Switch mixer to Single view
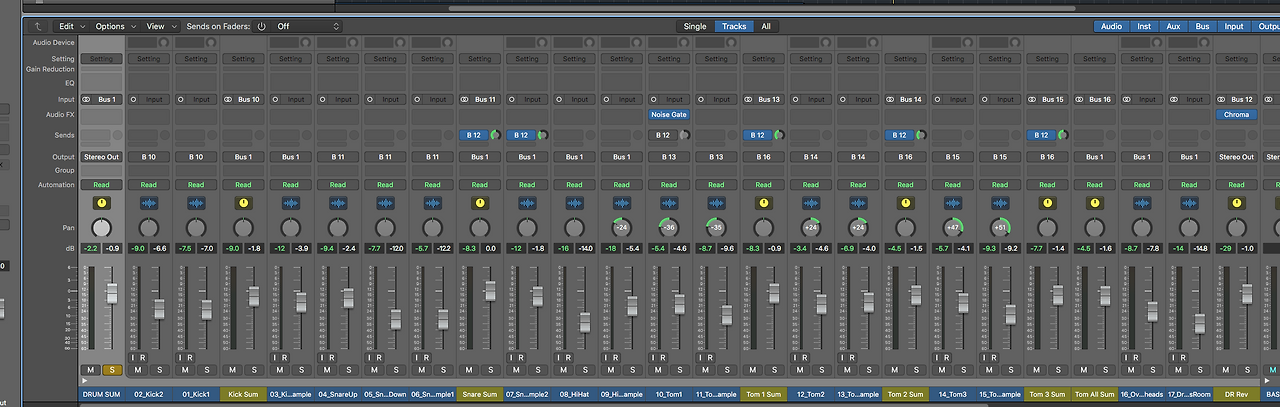 coord(695,26)
